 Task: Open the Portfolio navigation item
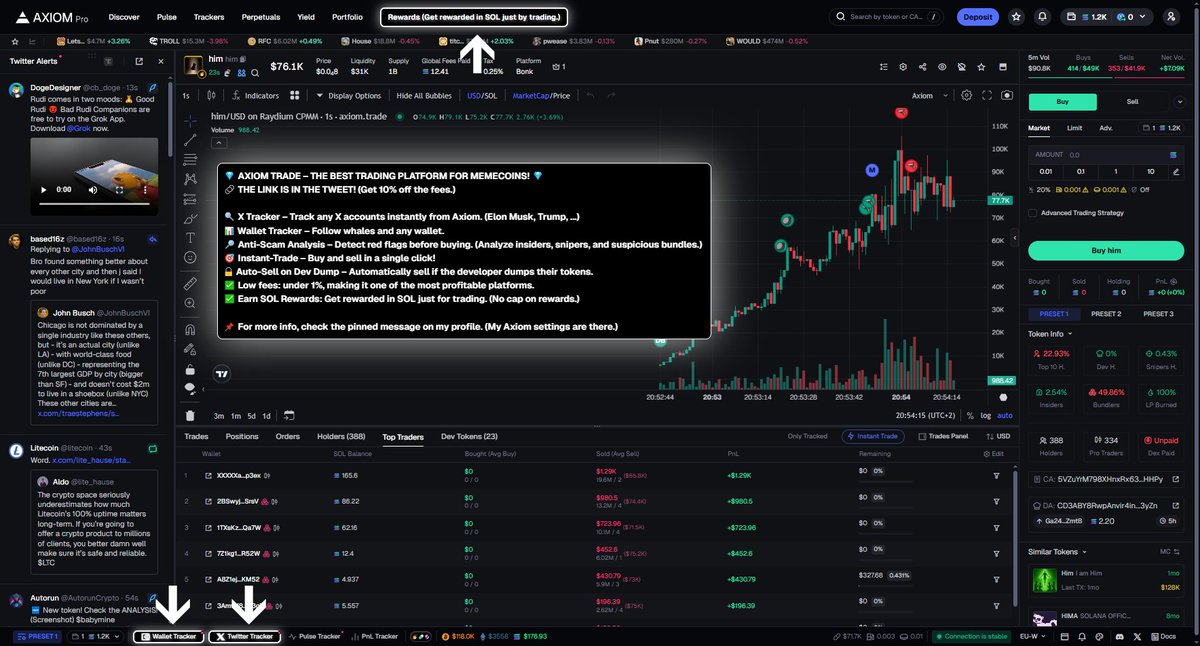tap(347, 17)
